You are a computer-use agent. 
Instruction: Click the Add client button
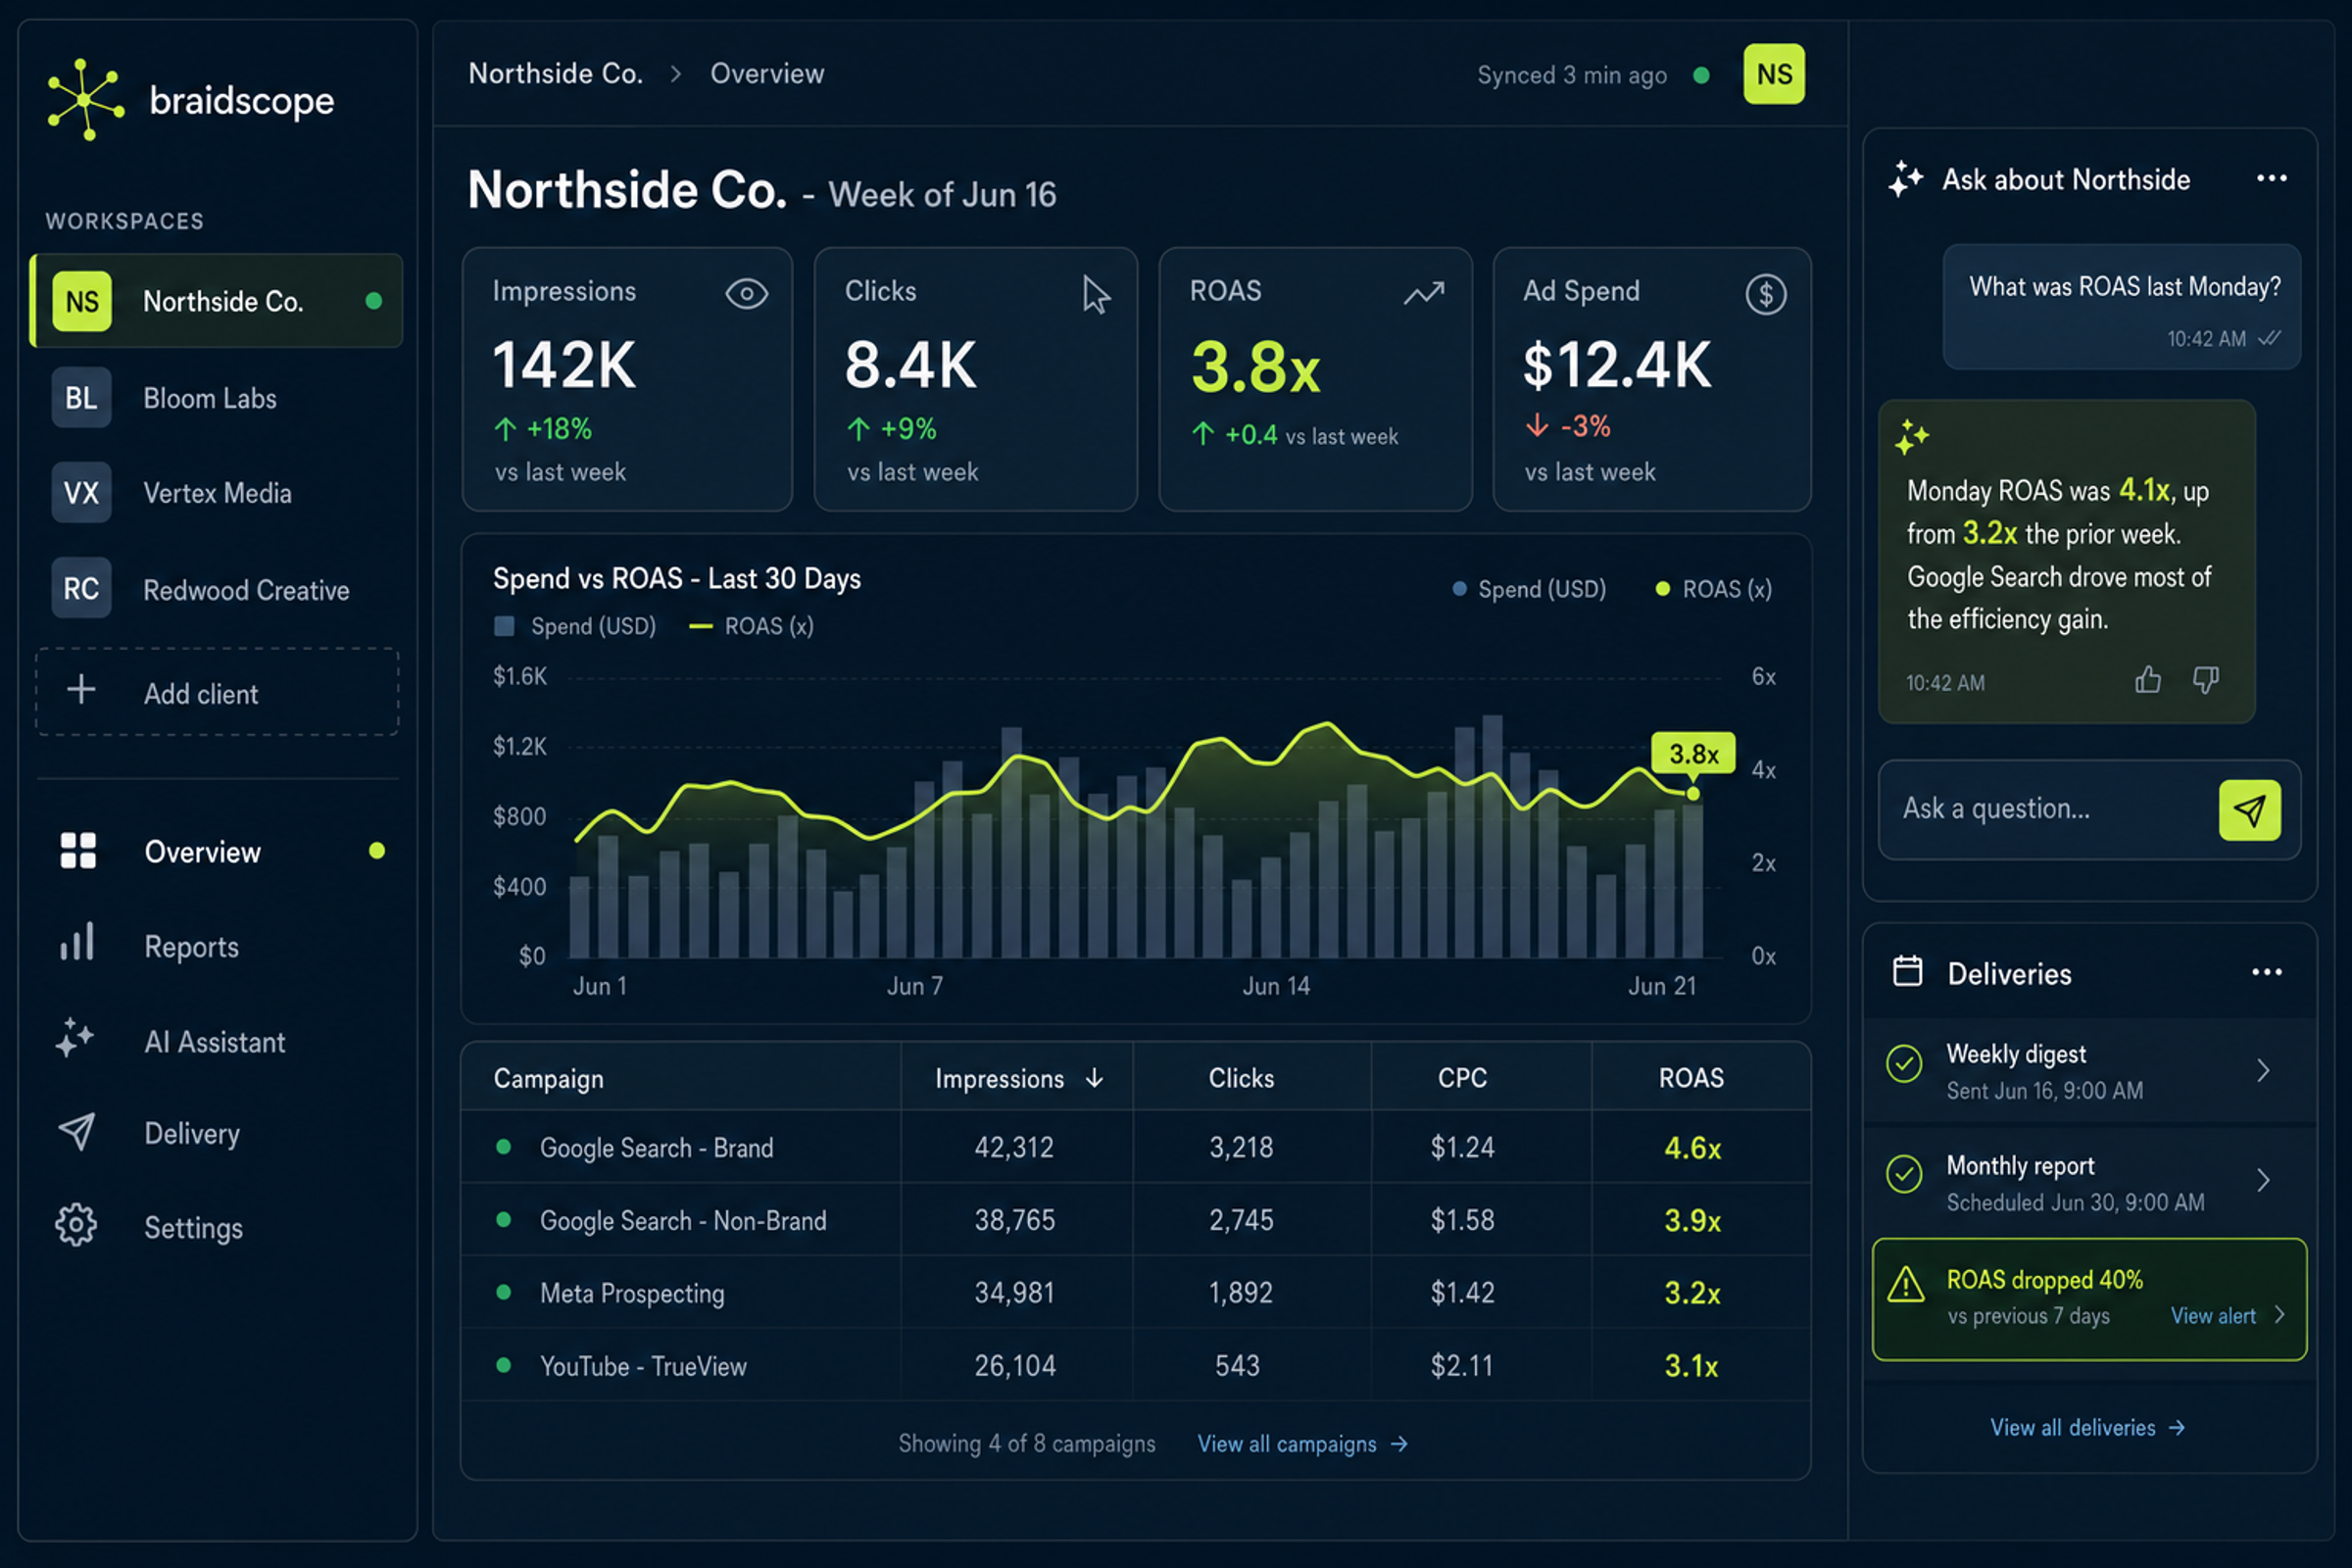coord(217,692)
